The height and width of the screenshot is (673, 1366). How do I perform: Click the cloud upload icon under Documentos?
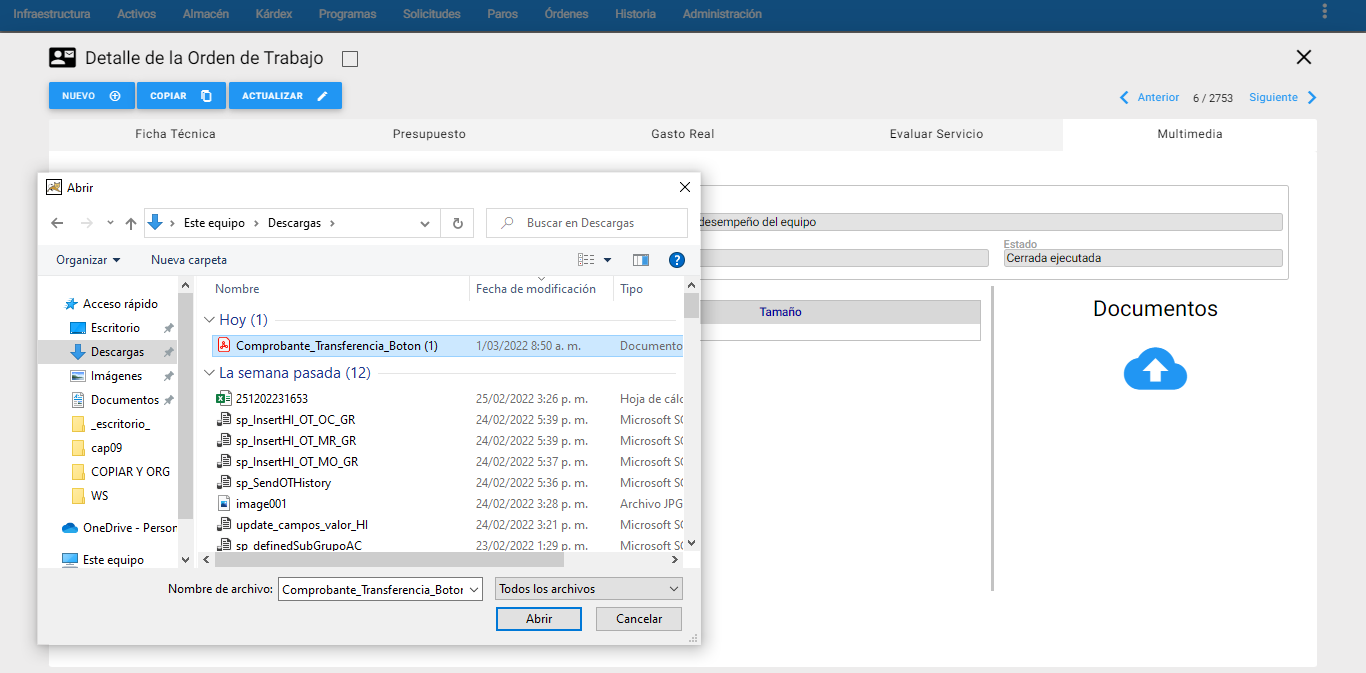point(1155,370)
